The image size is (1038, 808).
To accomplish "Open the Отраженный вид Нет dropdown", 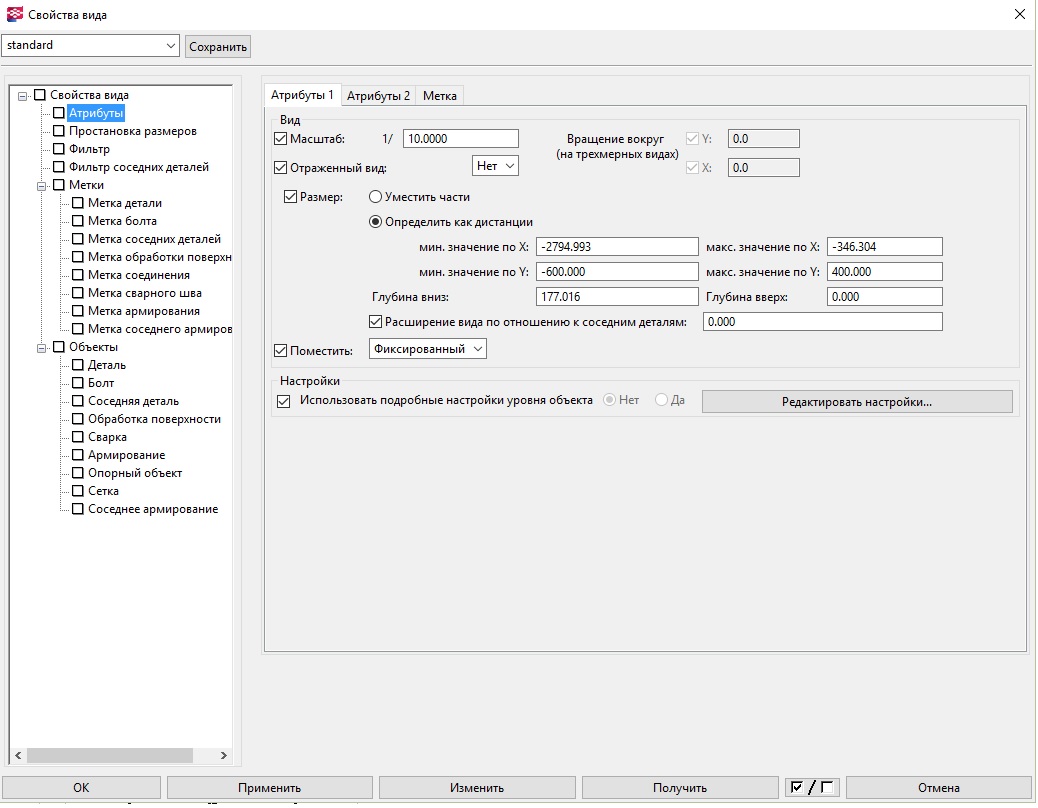I will pos(495,166).
